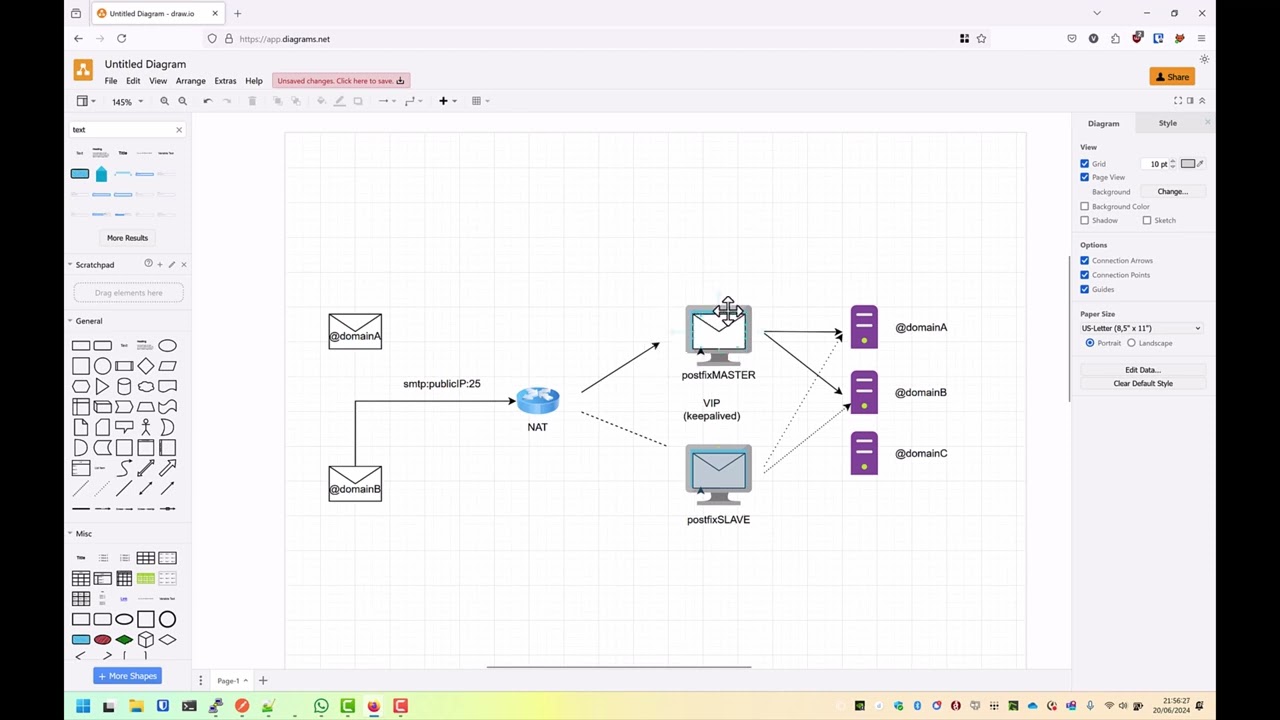Open the Page-1 options menu icon
The image size is (1280, 720).
coord(200,681)
